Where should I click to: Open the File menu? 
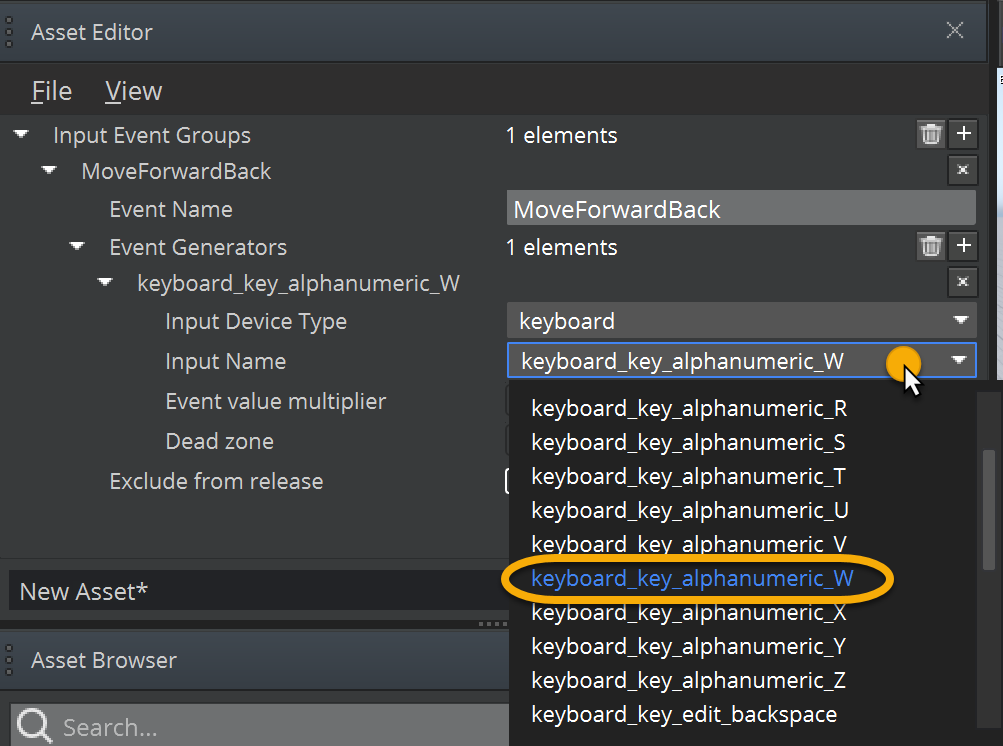(51, 91)
